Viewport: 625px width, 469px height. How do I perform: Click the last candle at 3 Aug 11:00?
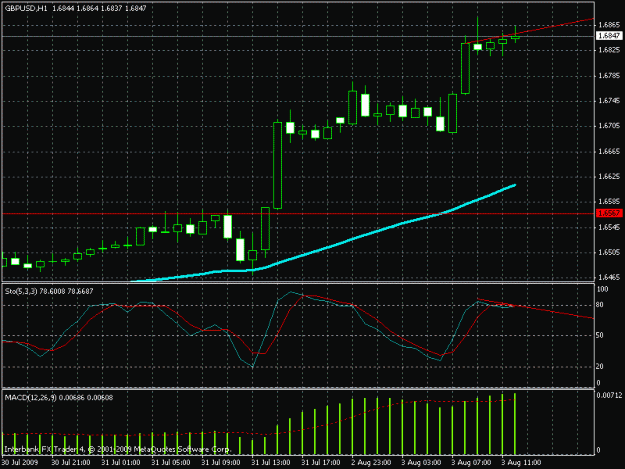tap(515, 38)
